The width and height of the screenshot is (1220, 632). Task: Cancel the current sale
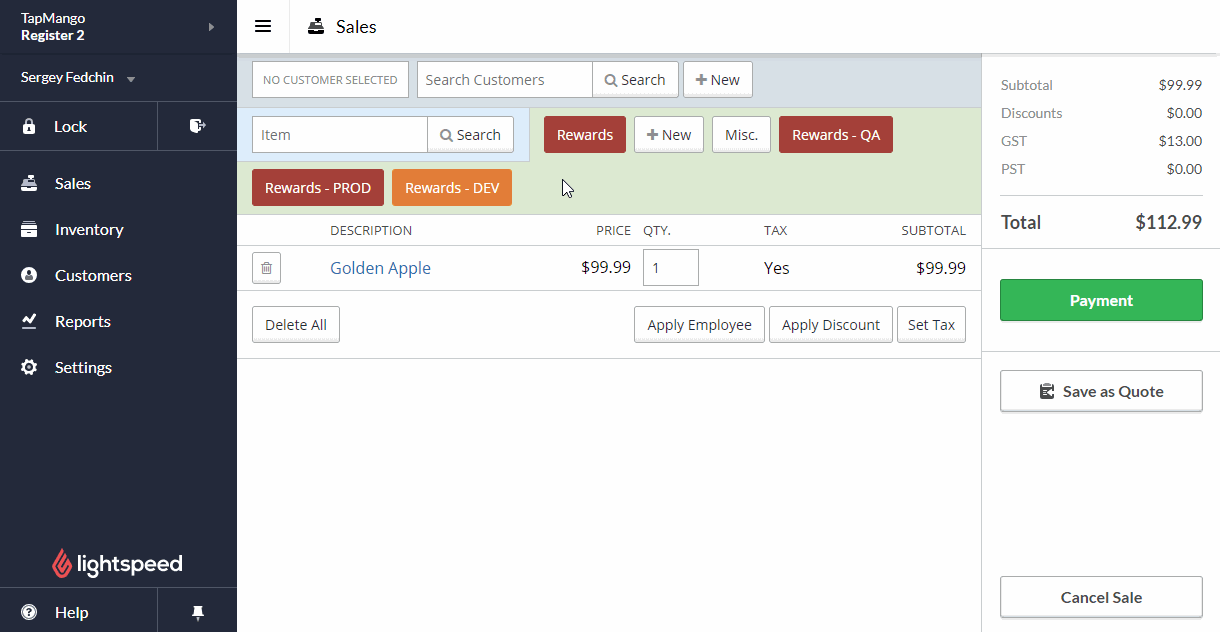point(1100,597)
